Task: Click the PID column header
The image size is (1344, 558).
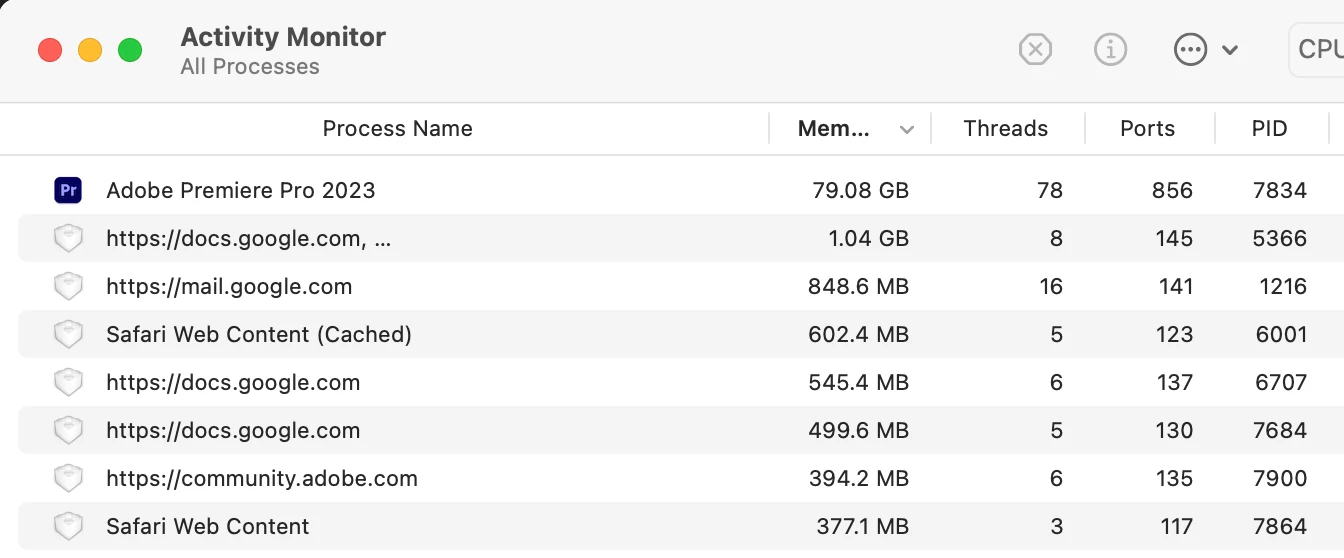Action: 1269,129
